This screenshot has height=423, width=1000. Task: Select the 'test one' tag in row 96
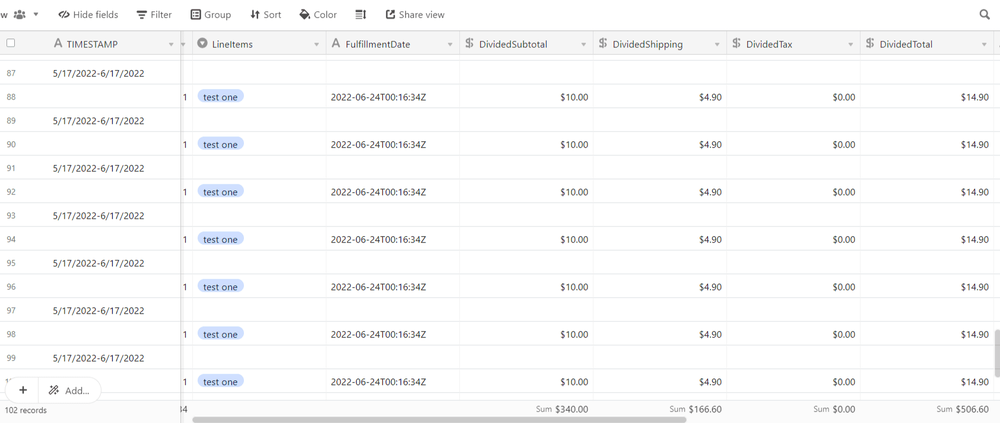point(221,286)
